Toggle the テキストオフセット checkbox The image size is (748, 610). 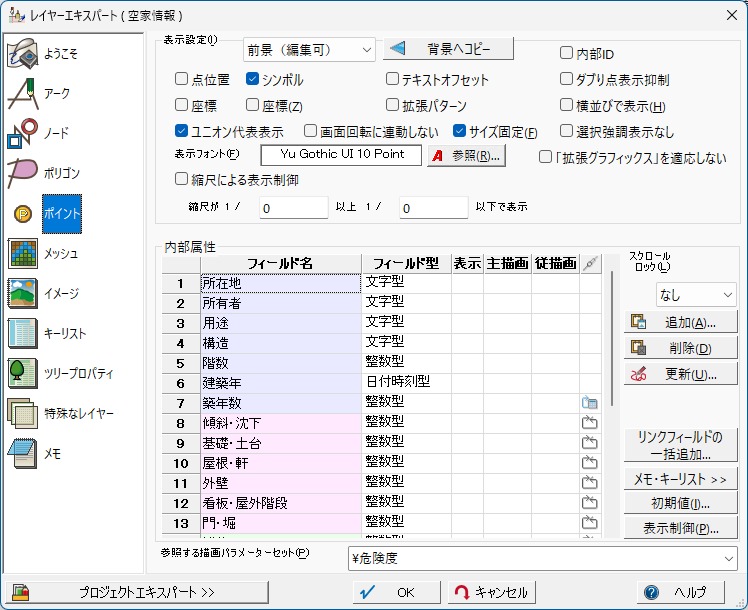[x=392, y=79]
